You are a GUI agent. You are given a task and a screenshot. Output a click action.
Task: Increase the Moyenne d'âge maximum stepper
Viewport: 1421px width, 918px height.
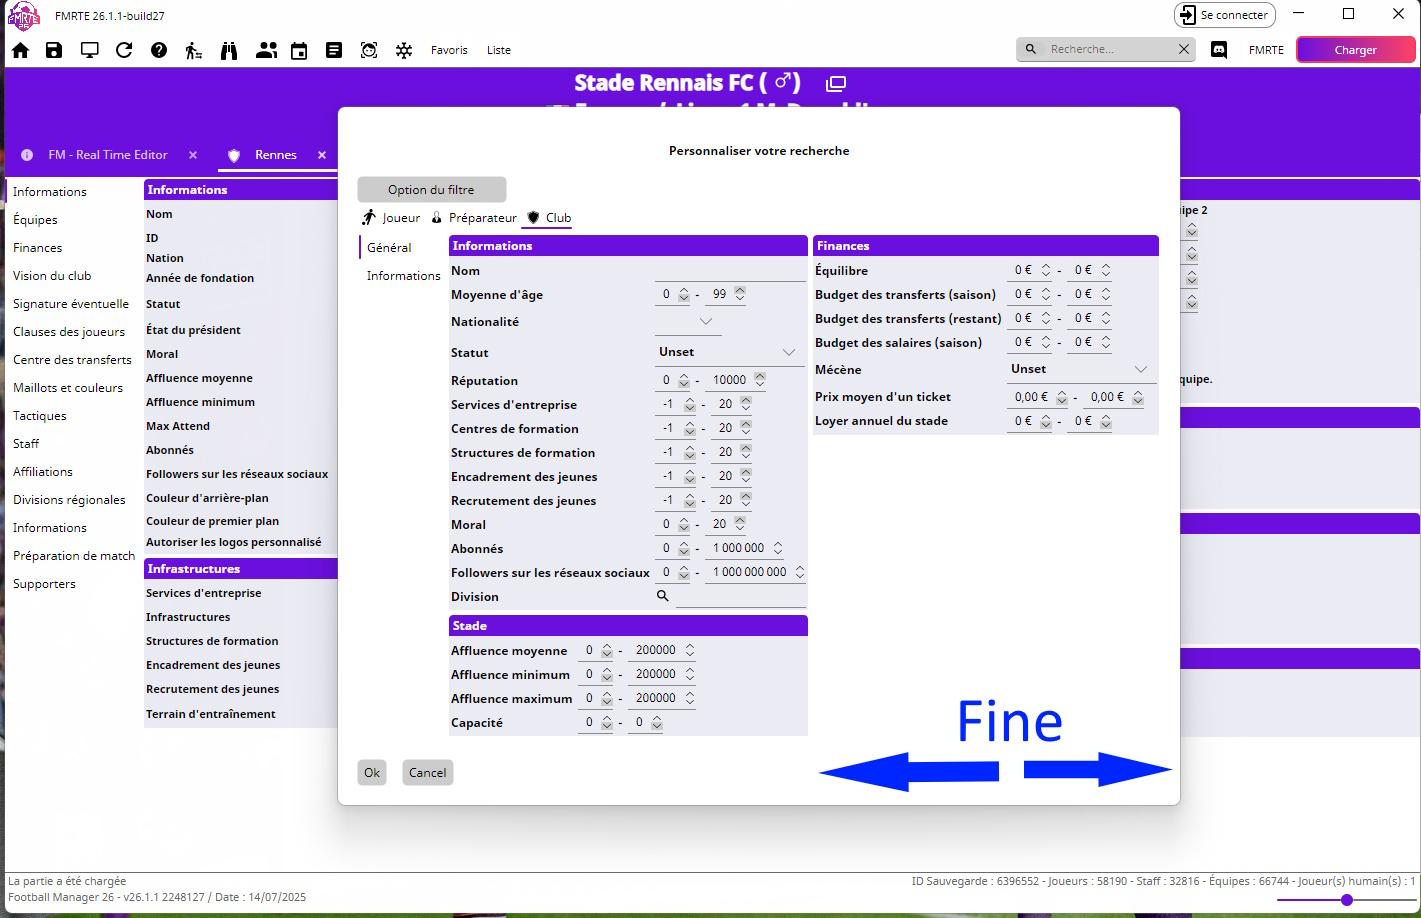coord(740,290)
